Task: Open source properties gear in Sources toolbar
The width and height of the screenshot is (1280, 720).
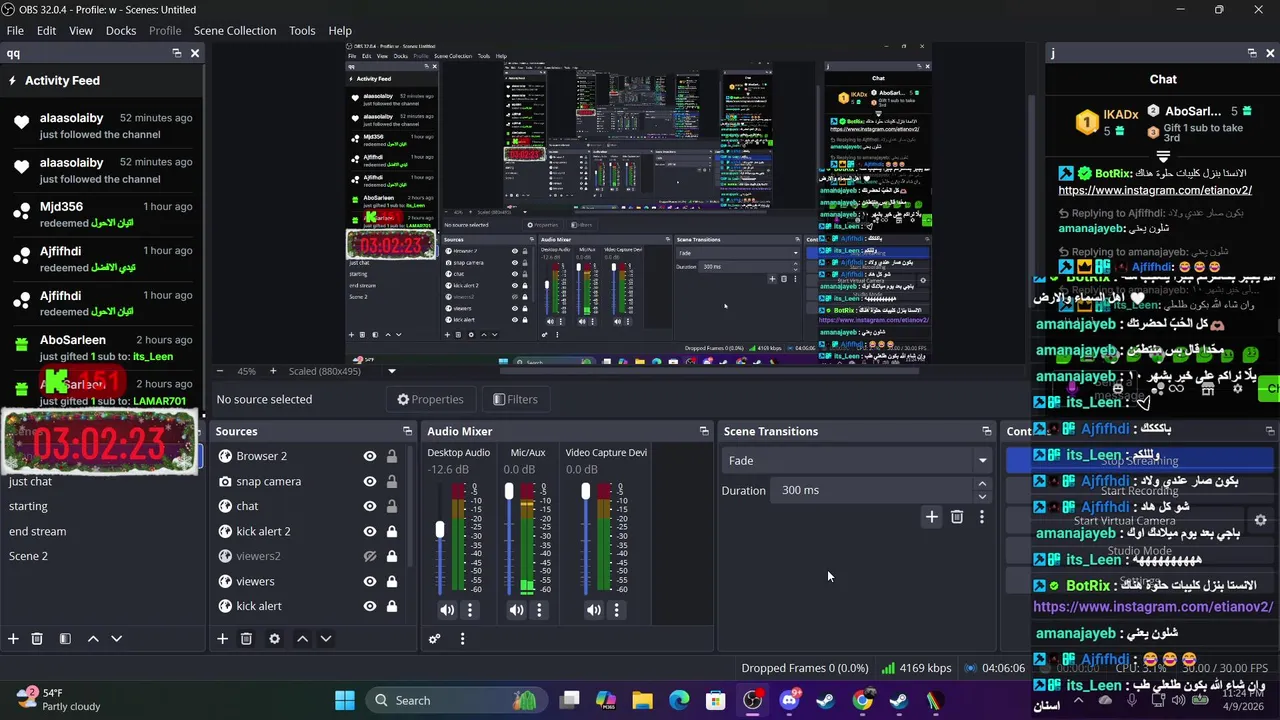Action: coord(274,639)
